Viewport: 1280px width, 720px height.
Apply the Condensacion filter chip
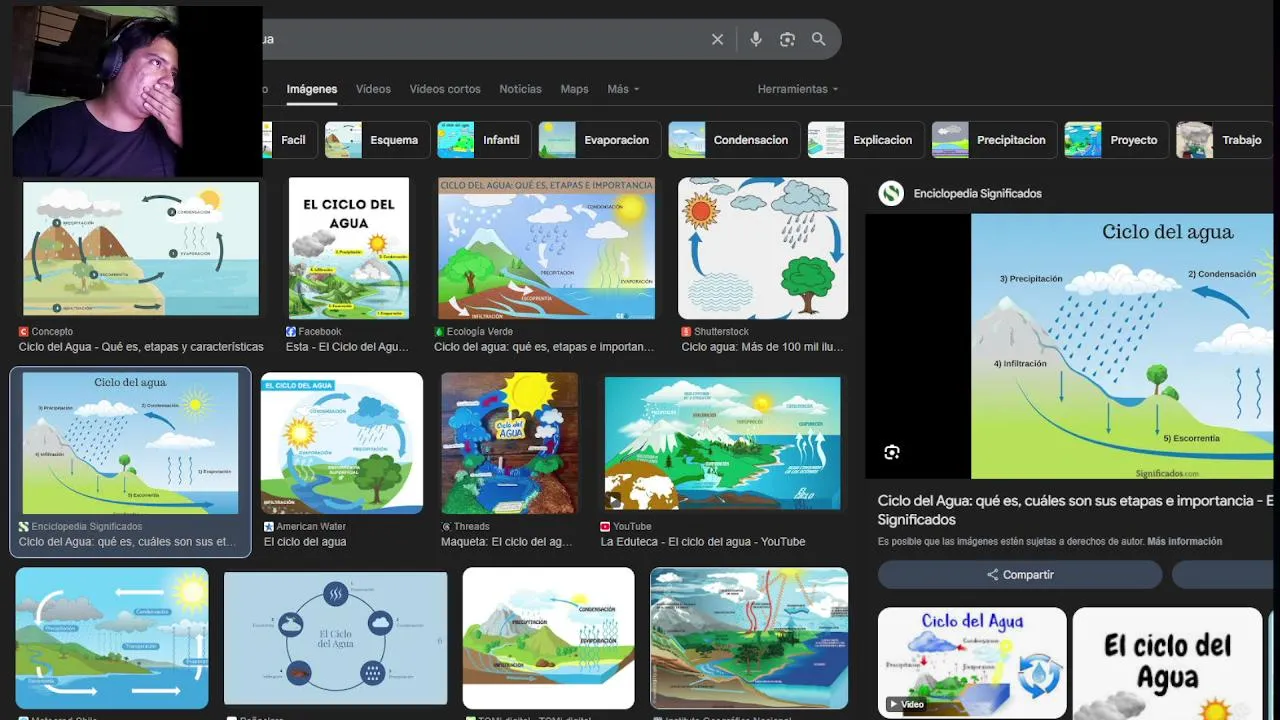point(734,140)
